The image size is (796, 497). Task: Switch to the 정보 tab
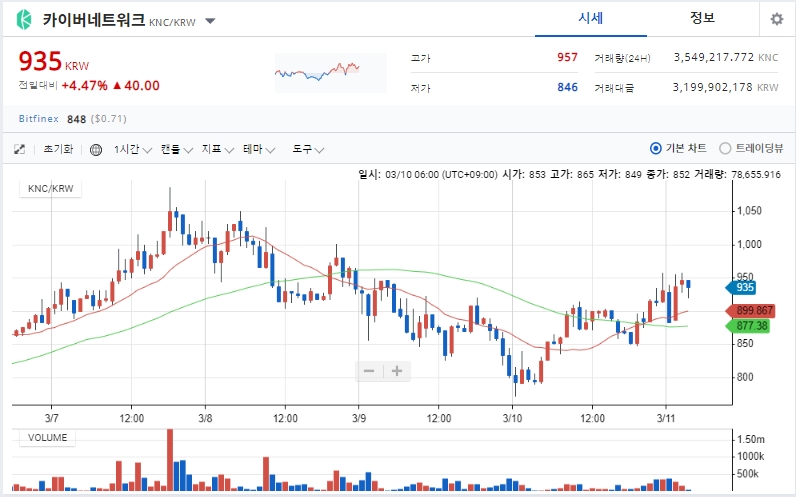[x=702, y=19]
